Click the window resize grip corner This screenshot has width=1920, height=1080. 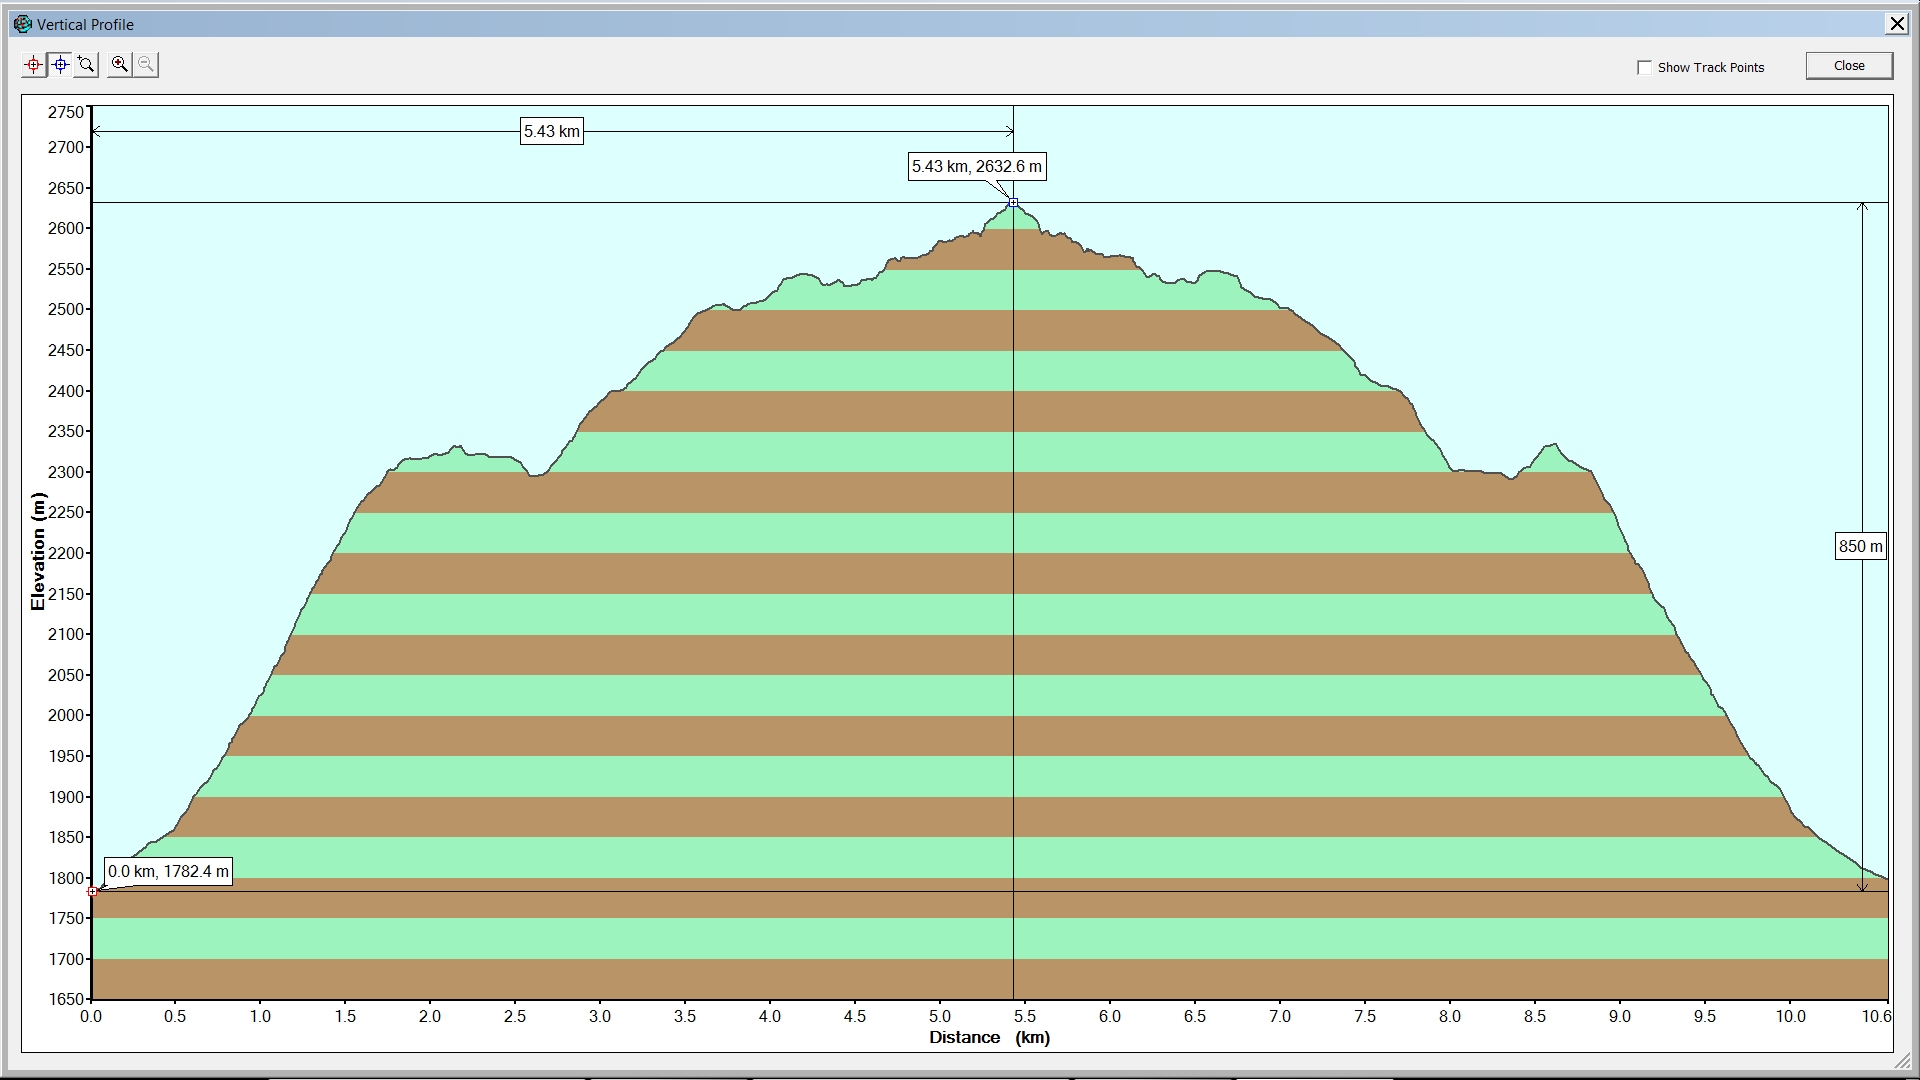coord(1902,1063)
